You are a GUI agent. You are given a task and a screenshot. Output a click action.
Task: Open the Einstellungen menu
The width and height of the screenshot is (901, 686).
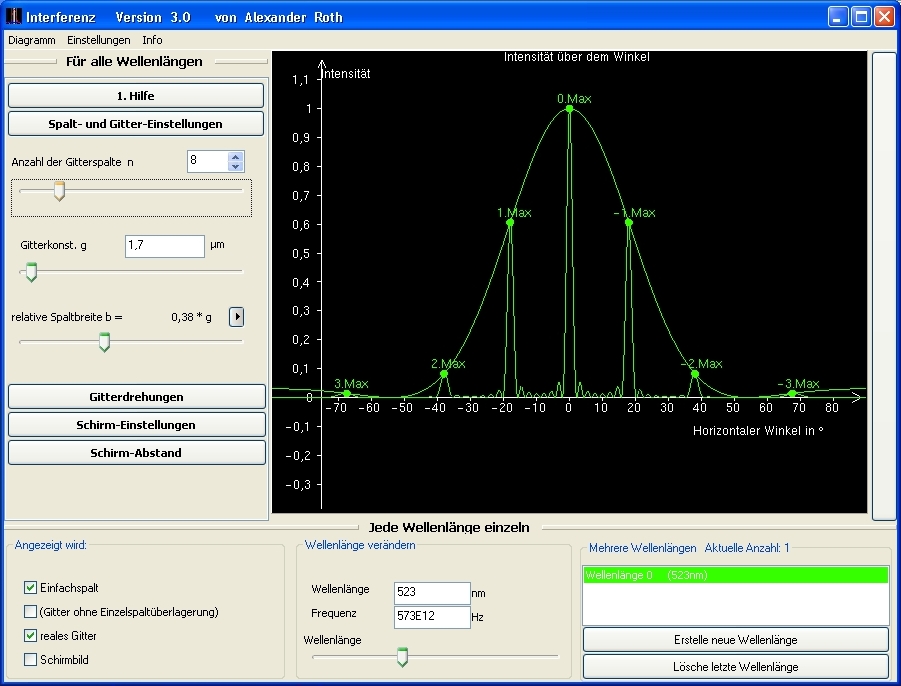click(99, 40)
